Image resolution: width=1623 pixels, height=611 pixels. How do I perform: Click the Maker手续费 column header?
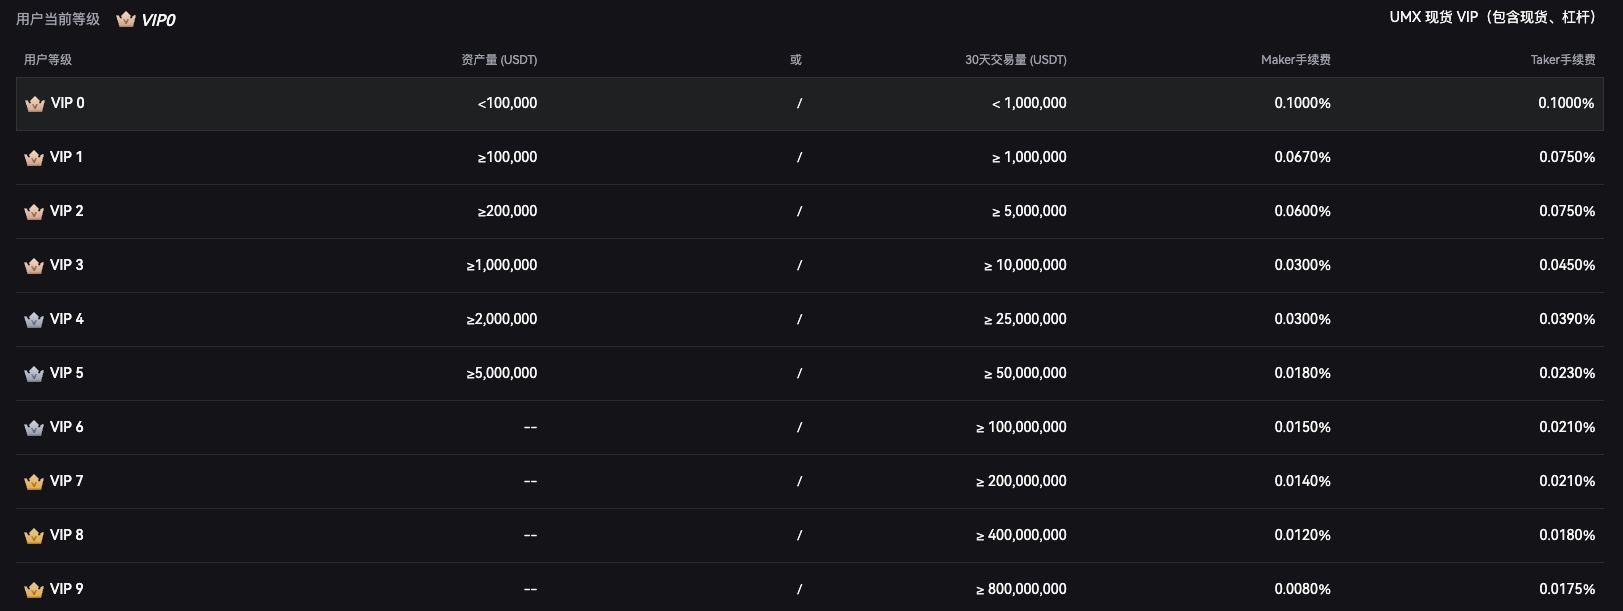(1296, 60)
